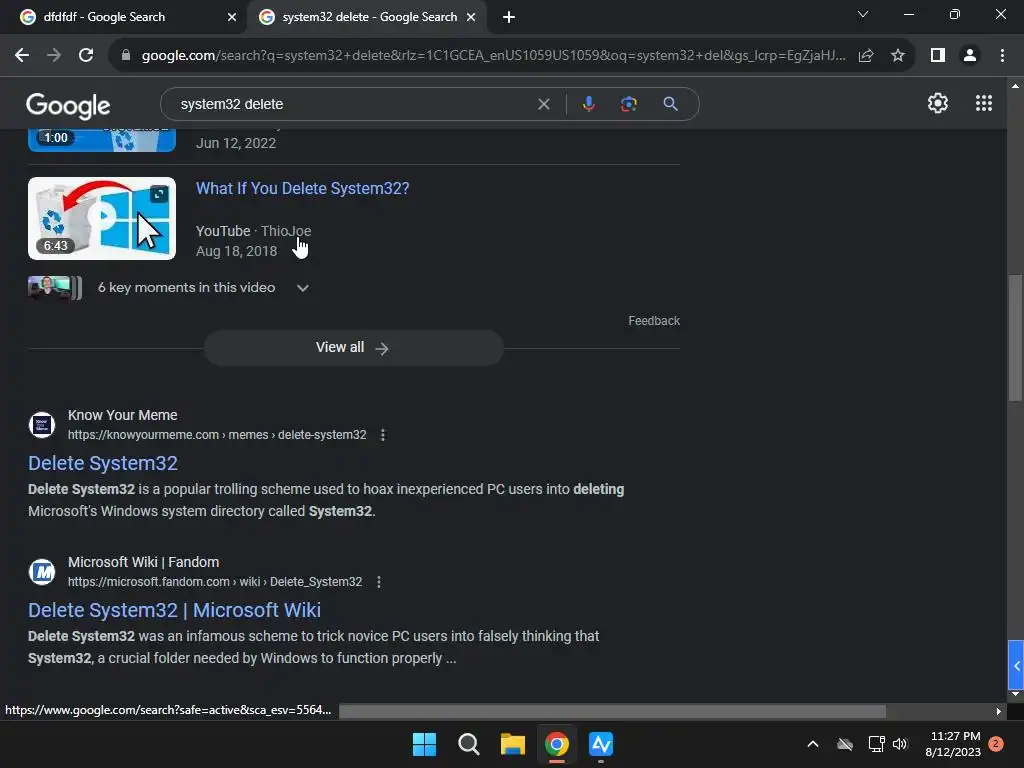Click Know Your Meme site favicon
Image resolution: width=1024 pixels, height=768 pixels.
click(x=42, y=425)
